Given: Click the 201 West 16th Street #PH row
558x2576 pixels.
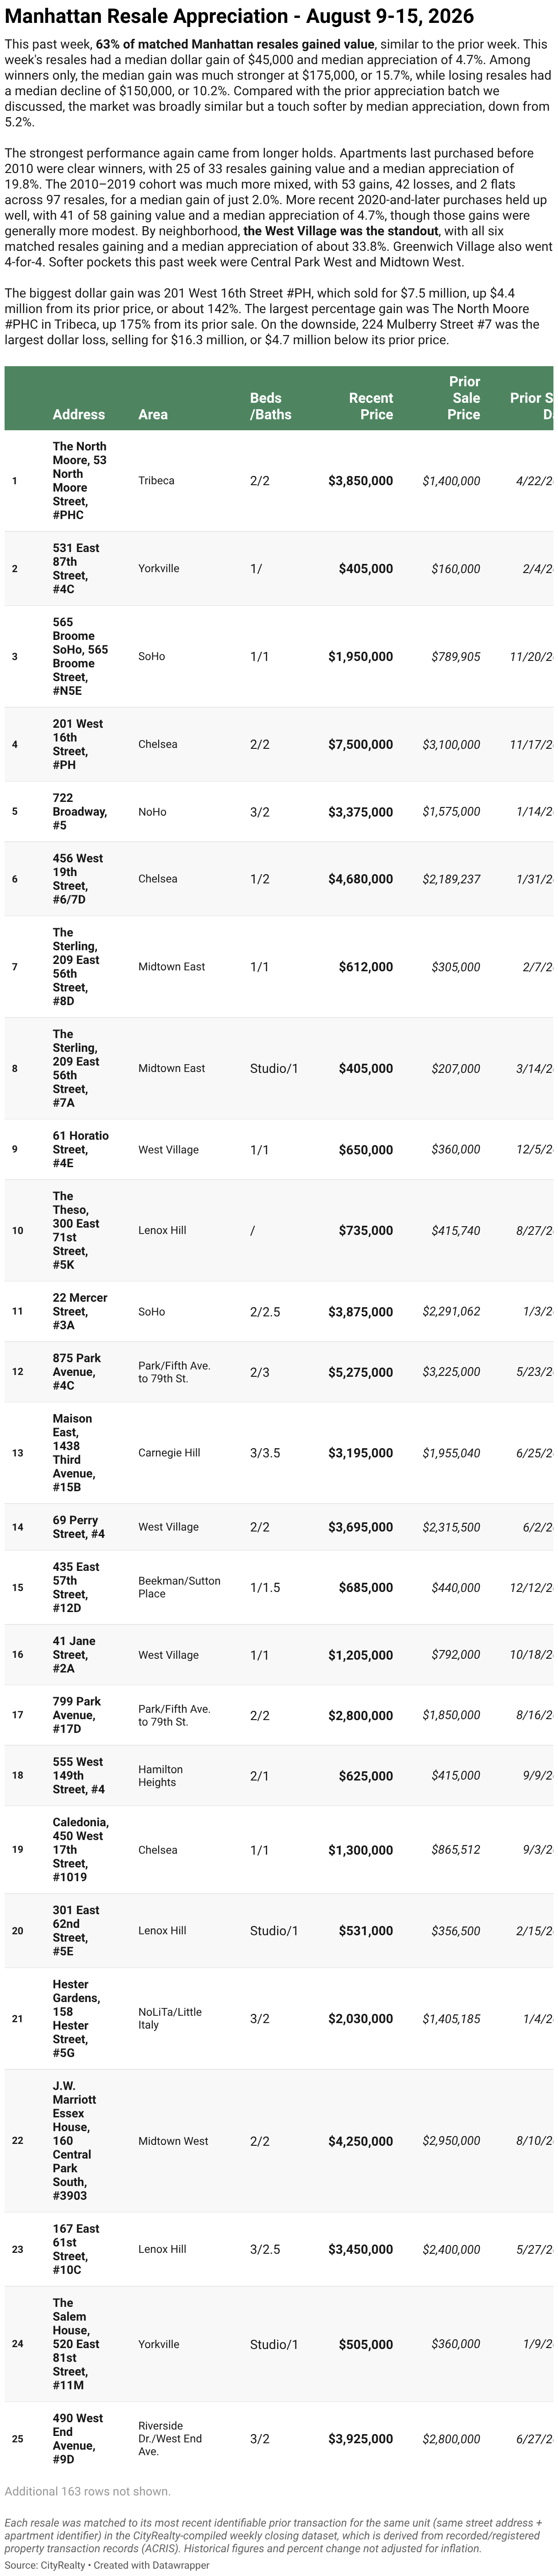Looking at the screenshot, I should [279, 744].
